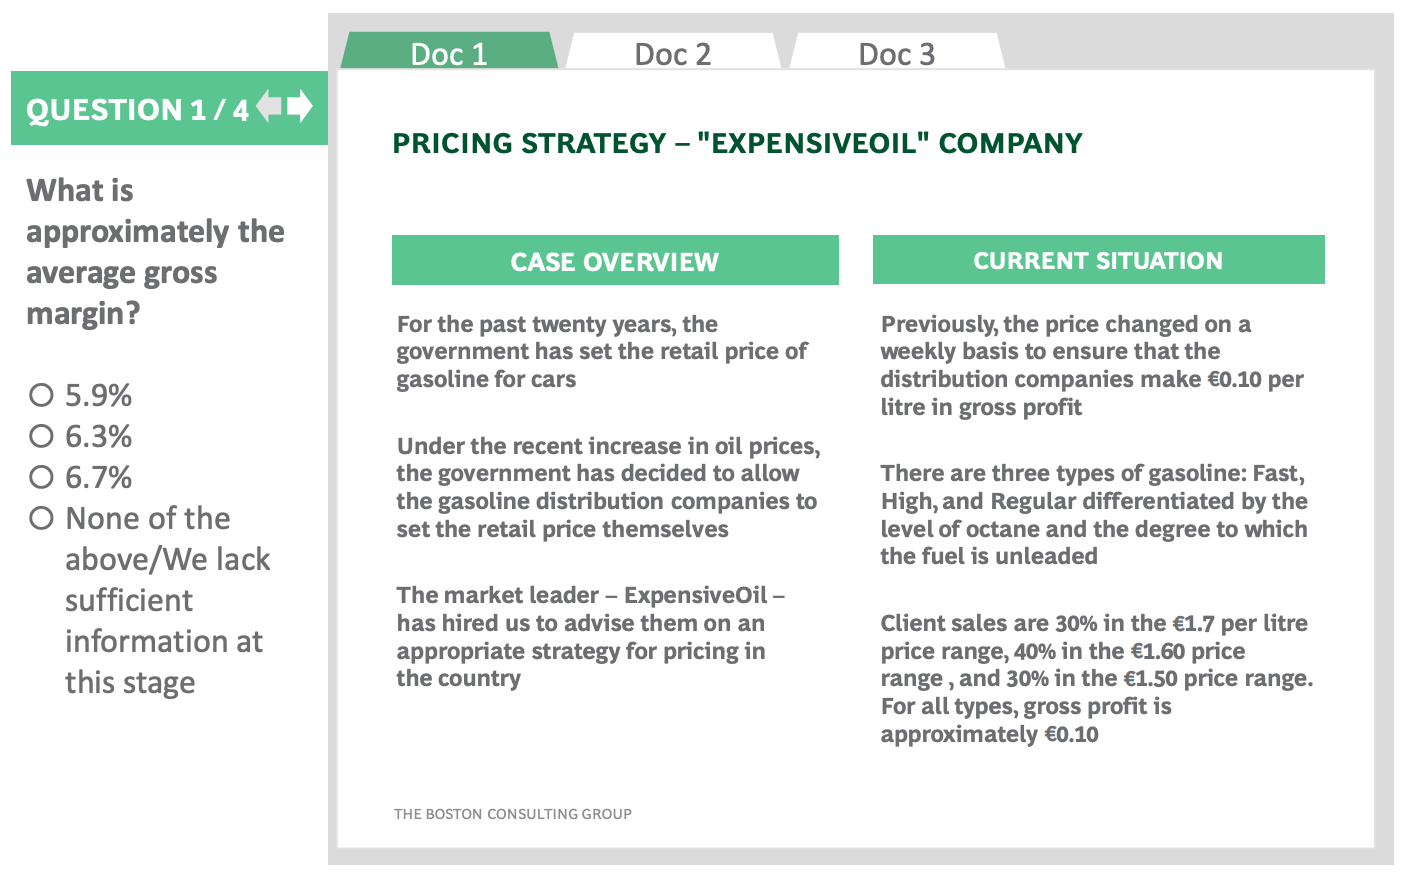Viewport: 1408px width, 874px height.
Task: Click the CASE OVERVIEW section header
Action: click(x=614, y=260)
